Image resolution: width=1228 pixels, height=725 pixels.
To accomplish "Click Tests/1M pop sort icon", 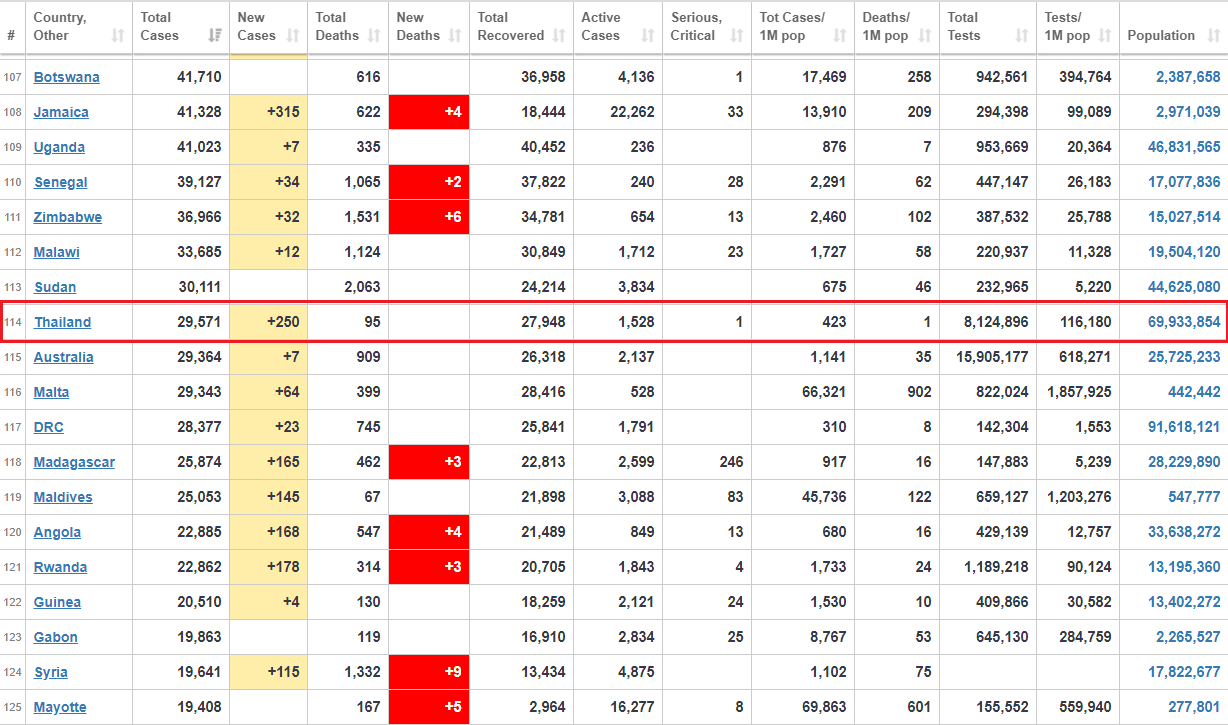I will pos(1105,36).
